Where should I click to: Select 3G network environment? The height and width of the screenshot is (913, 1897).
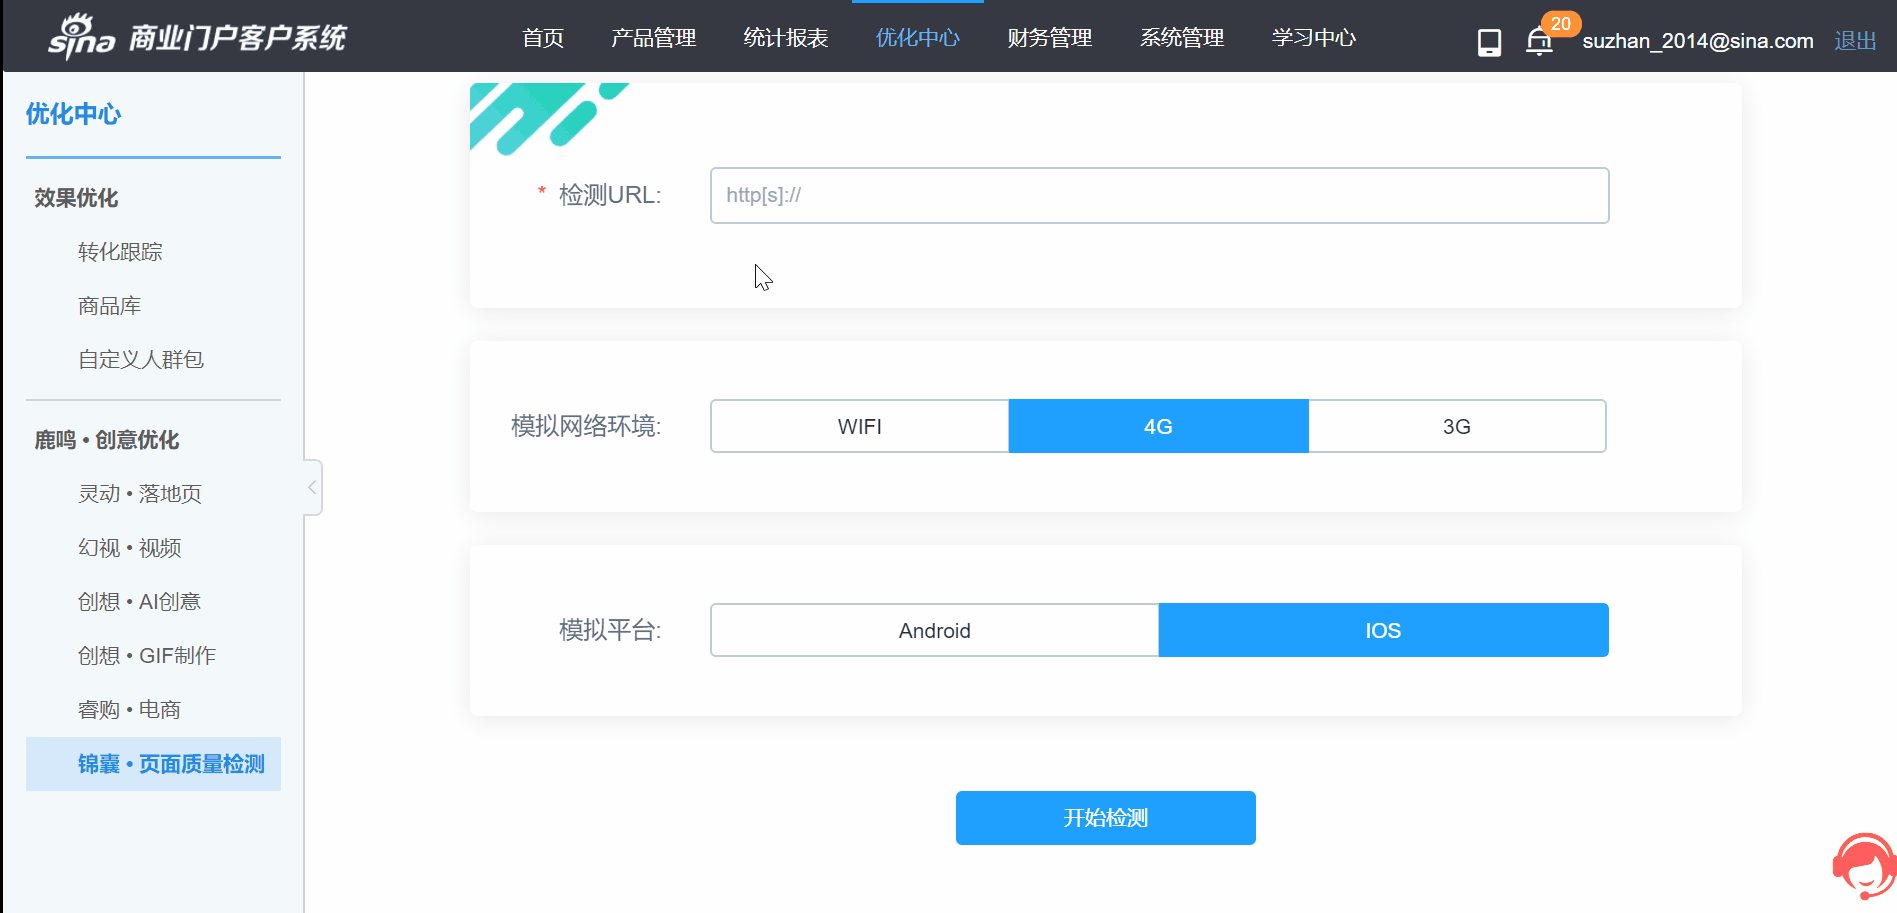pos(1456,427)
